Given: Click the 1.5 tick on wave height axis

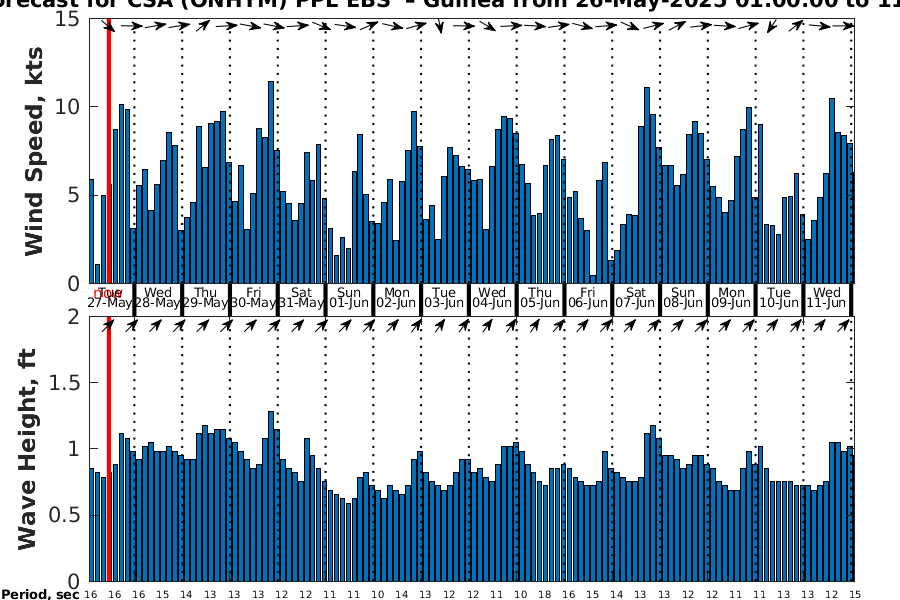Looking at the screenshot, I should click(x=64, y=382).
